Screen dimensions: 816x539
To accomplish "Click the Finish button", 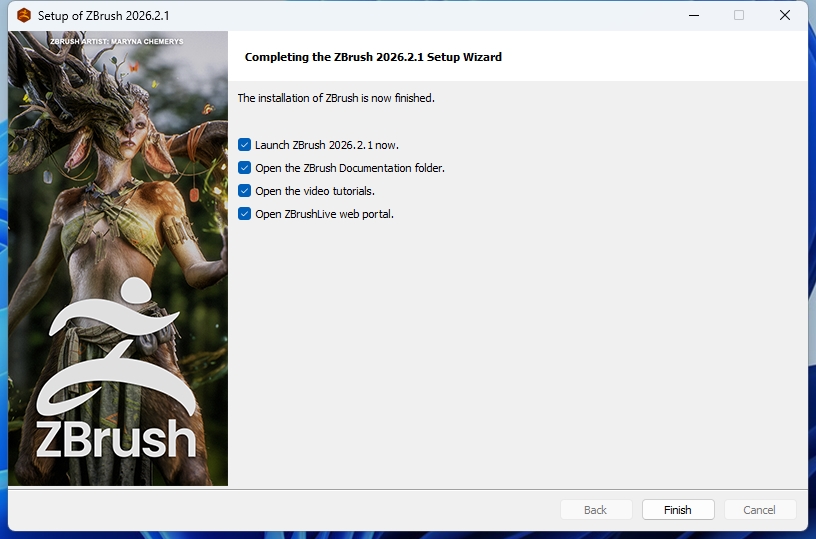I will tap(678, 510).
